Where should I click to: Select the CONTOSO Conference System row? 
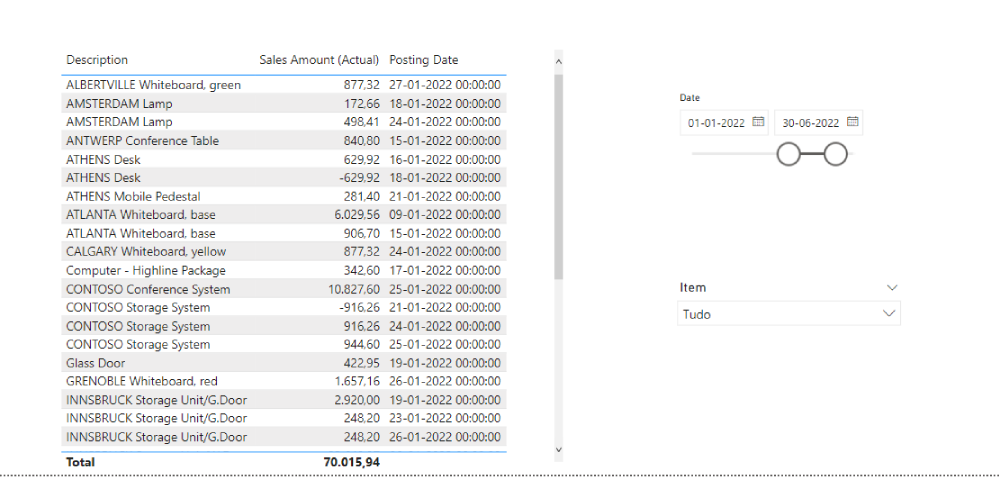coord(148,289)
